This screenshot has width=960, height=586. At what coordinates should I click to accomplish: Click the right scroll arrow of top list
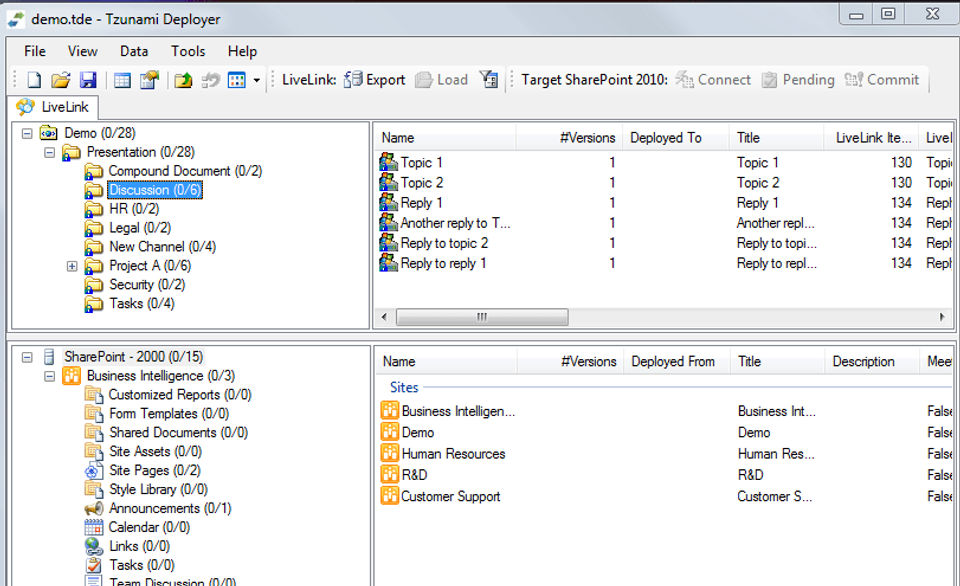pos(942,317)
